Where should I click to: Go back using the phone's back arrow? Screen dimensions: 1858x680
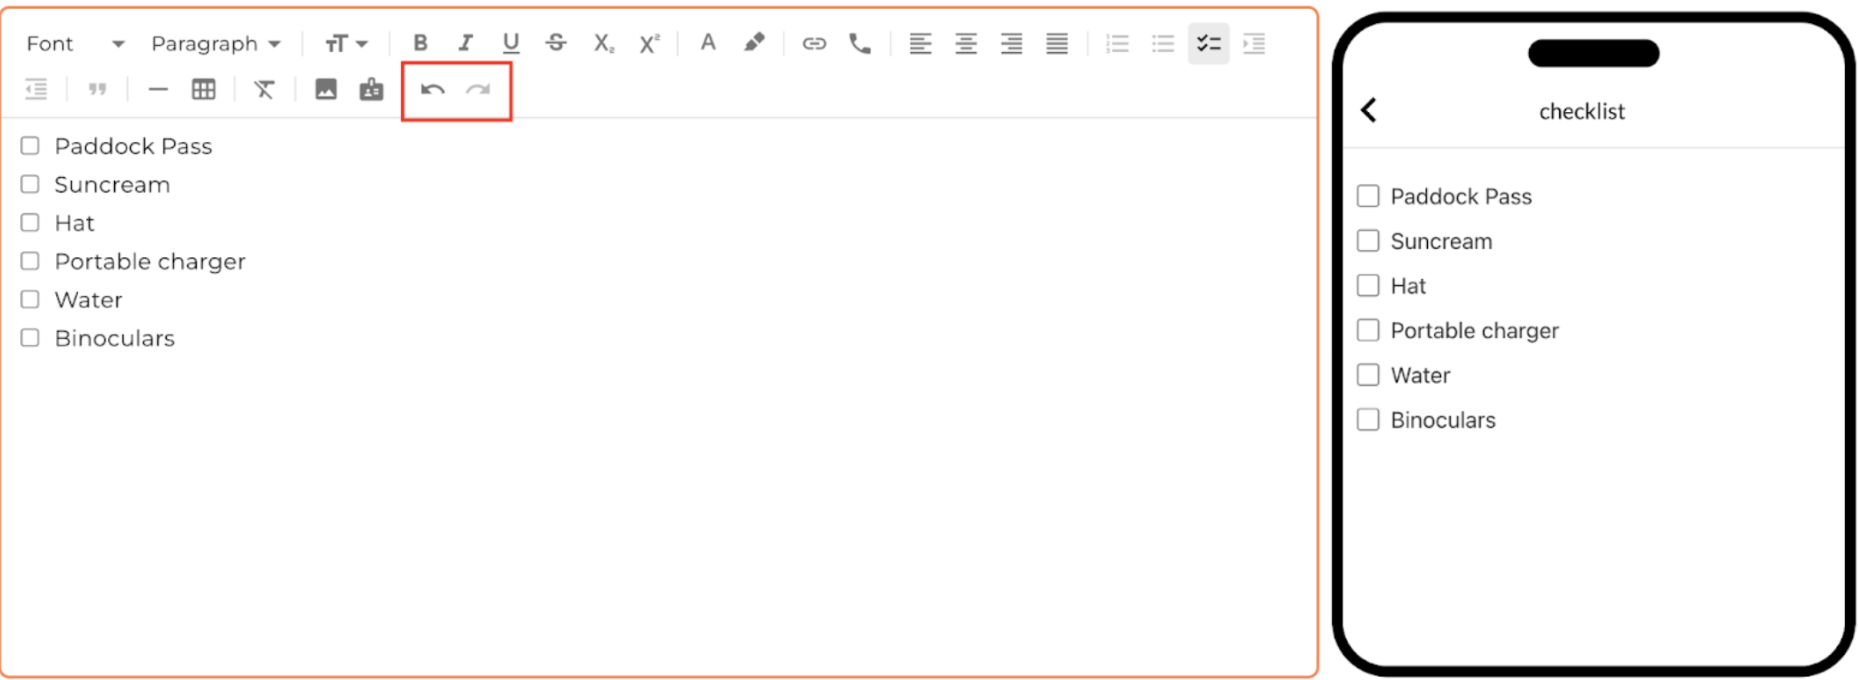(1369, 110)
